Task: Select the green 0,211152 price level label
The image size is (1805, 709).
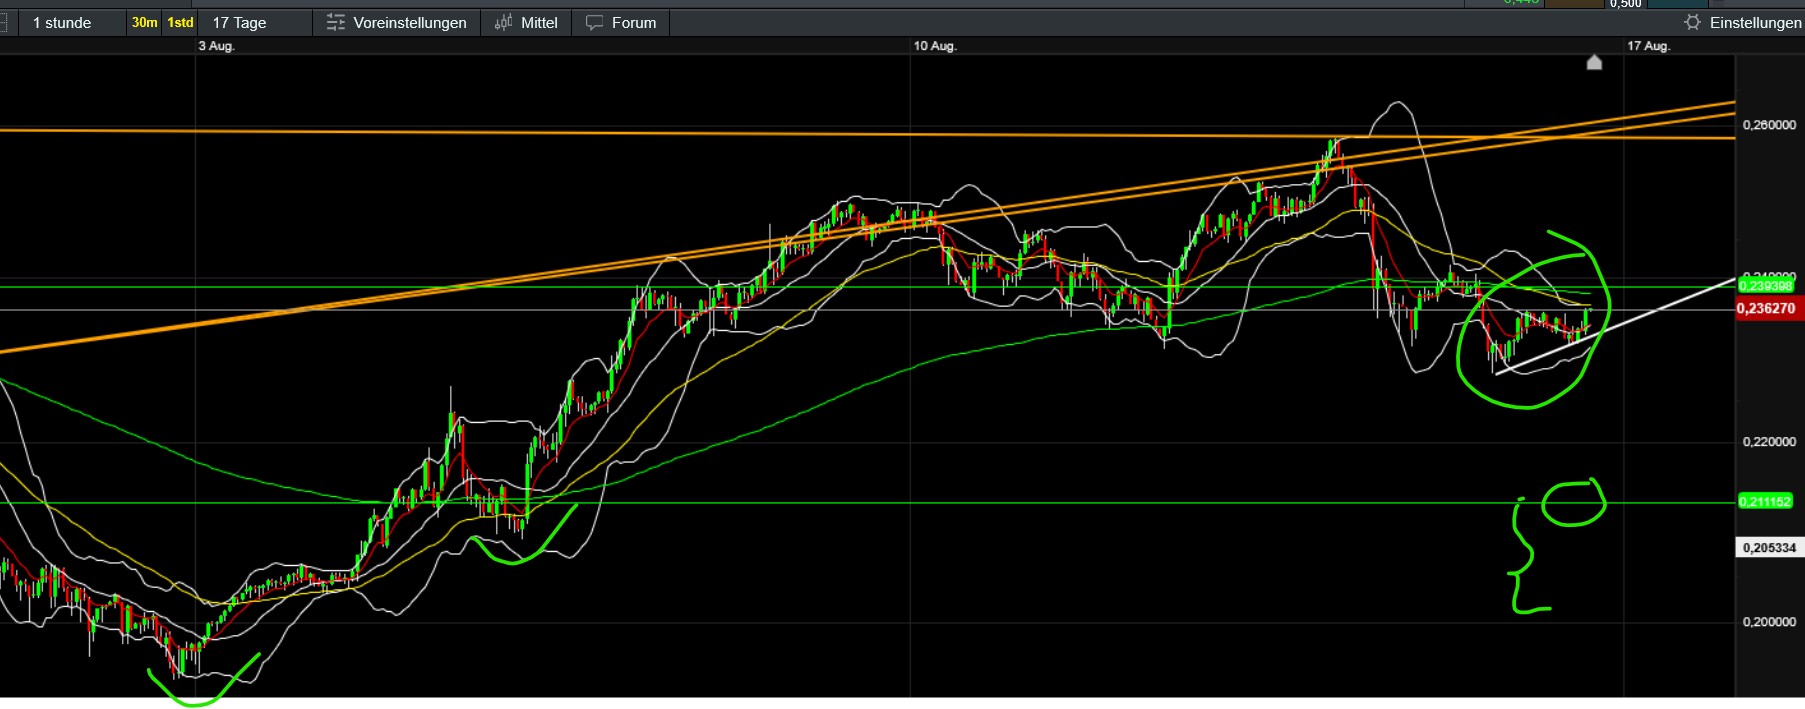Action: click(1765, 501)
